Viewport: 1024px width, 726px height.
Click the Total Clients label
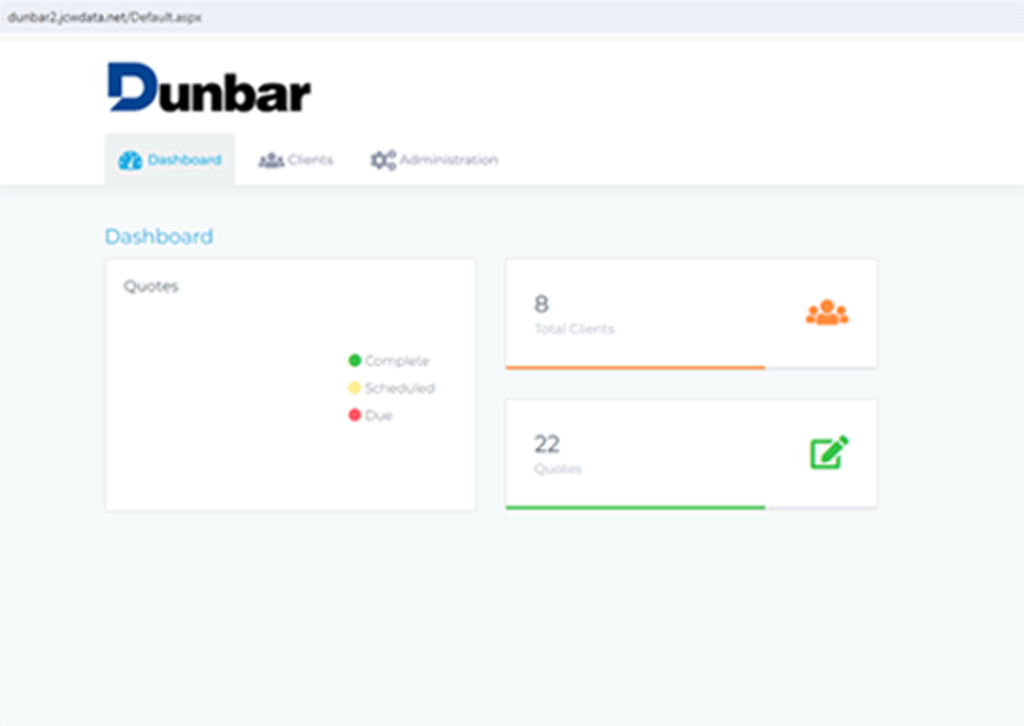click(x=574, y=329)
